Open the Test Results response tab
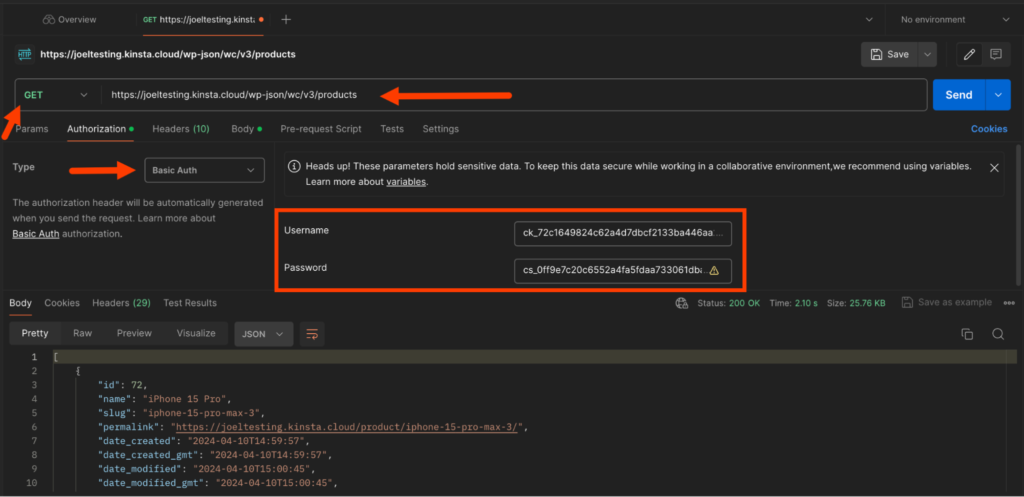 (190, 303)
